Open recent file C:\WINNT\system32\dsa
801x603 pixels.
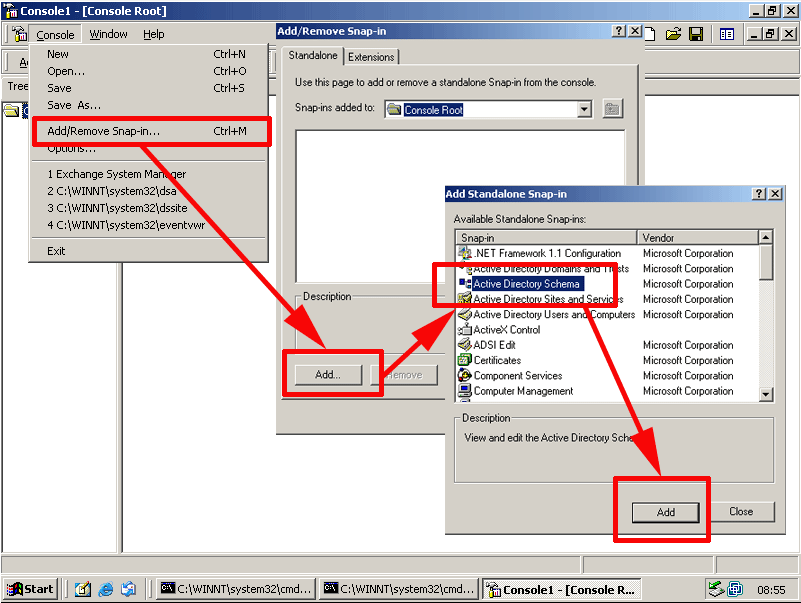pyautogui.click(x=147, y=191)
